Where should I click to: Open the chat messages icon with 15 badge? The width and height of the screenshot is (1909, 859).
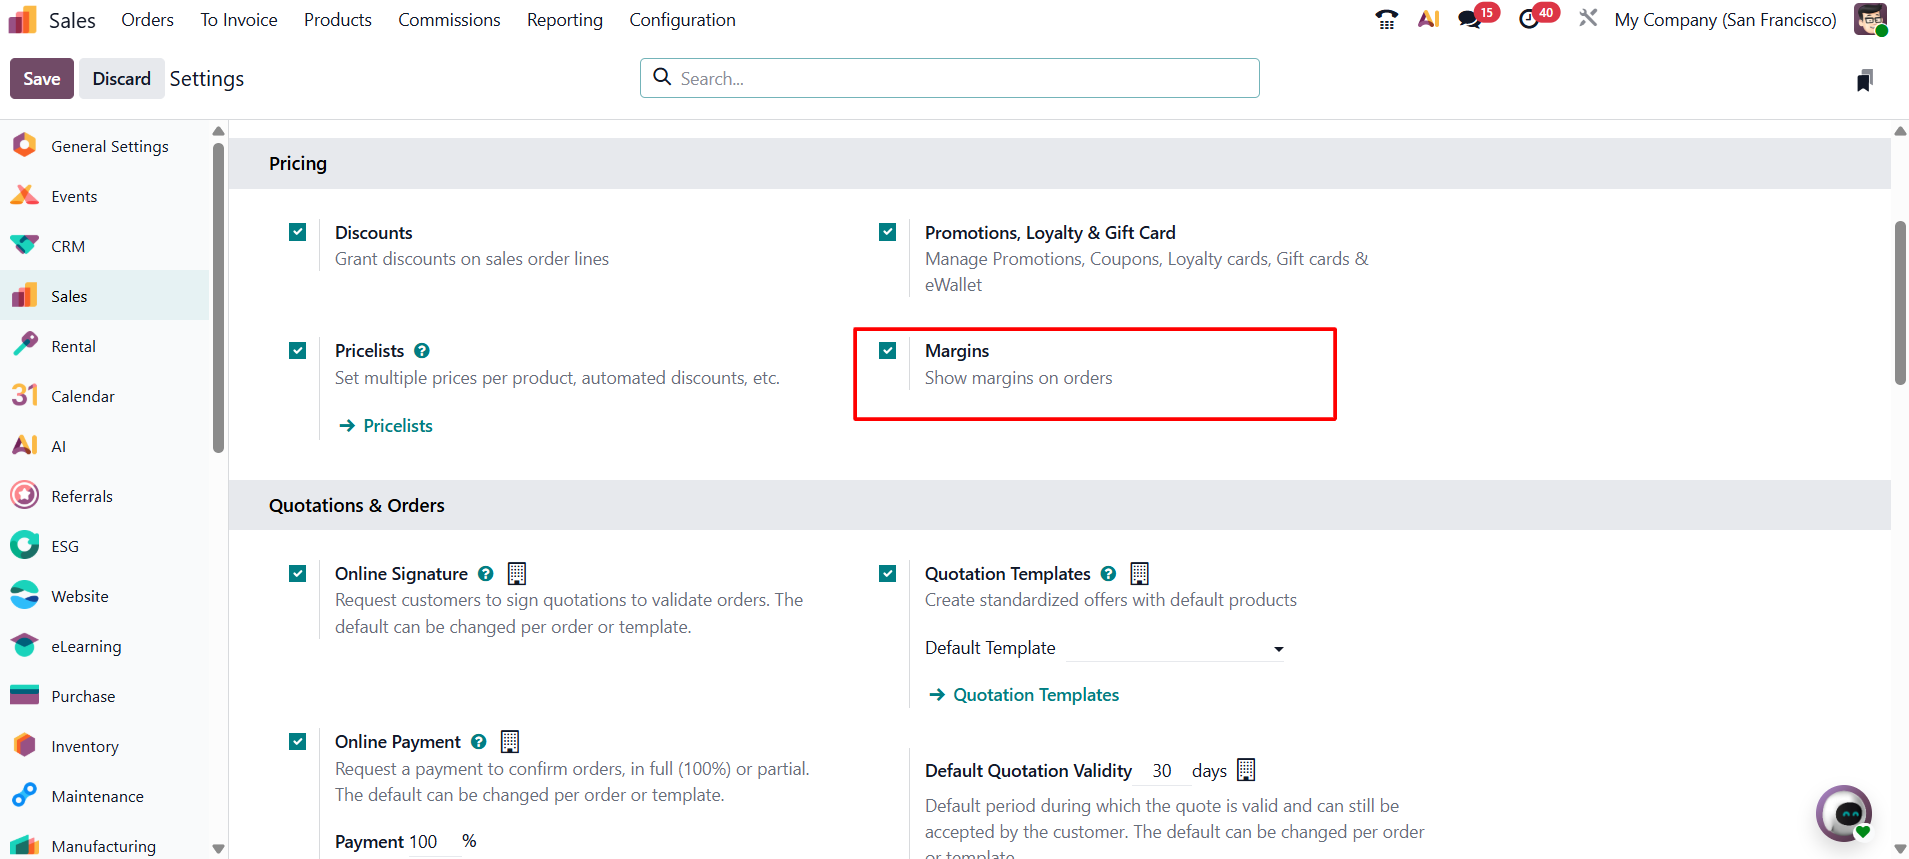(1470, 19)
